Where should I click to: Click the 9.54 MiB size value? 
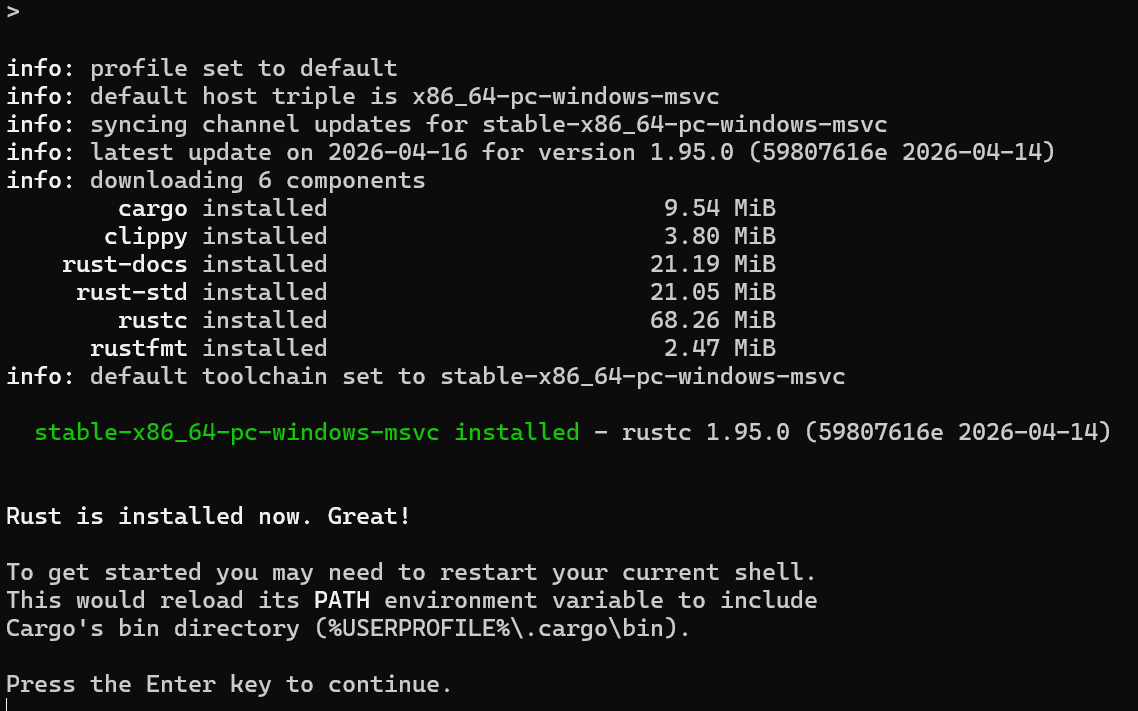(720, 208)
